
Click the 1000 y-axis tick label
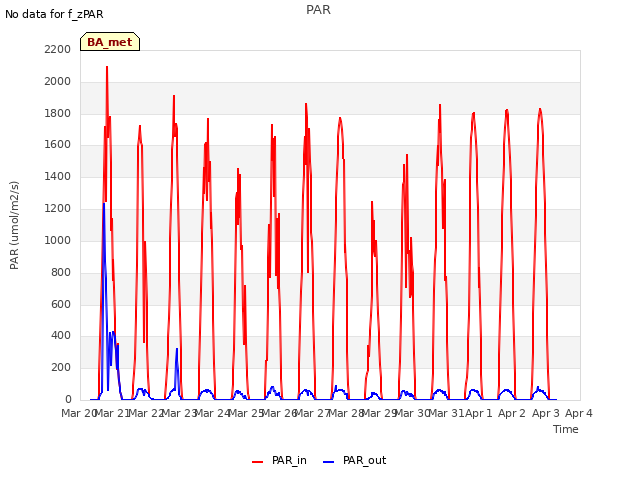click(x=58, y=240)
